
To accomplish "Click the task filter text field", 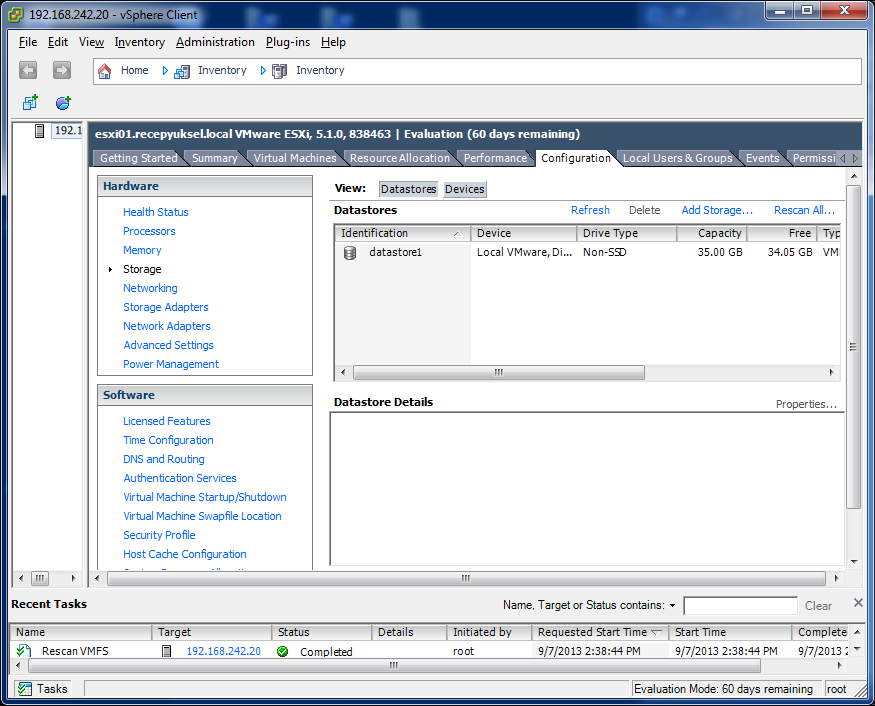I will coord(741,606).
